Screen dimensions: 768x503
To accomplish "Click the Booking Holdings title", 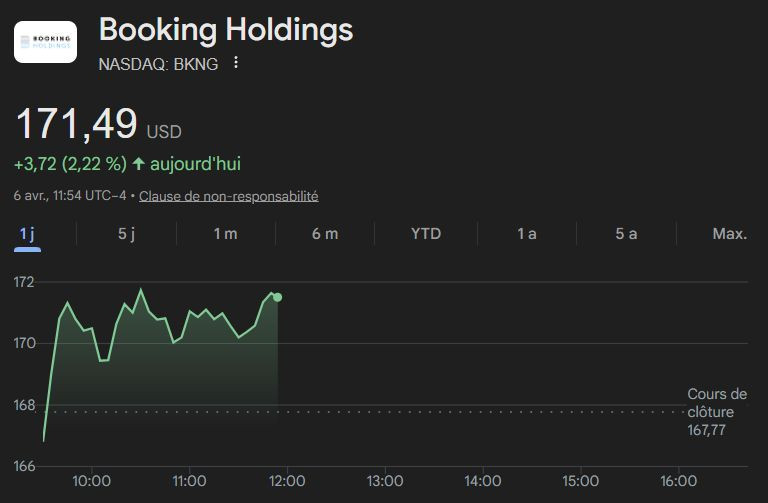I will [x=226, y=30].
